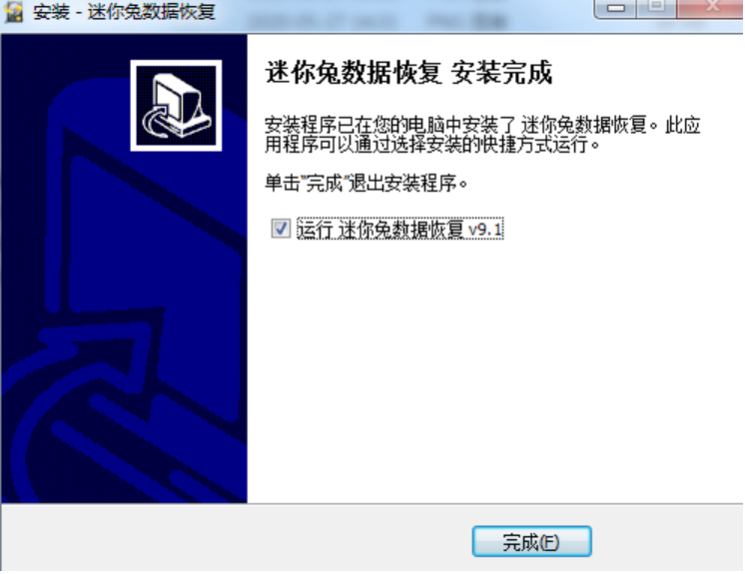Click the gray bottom bar left of 完成
Image resolution: width=745 pixels, height=574 pixels.
click(238, 539)
